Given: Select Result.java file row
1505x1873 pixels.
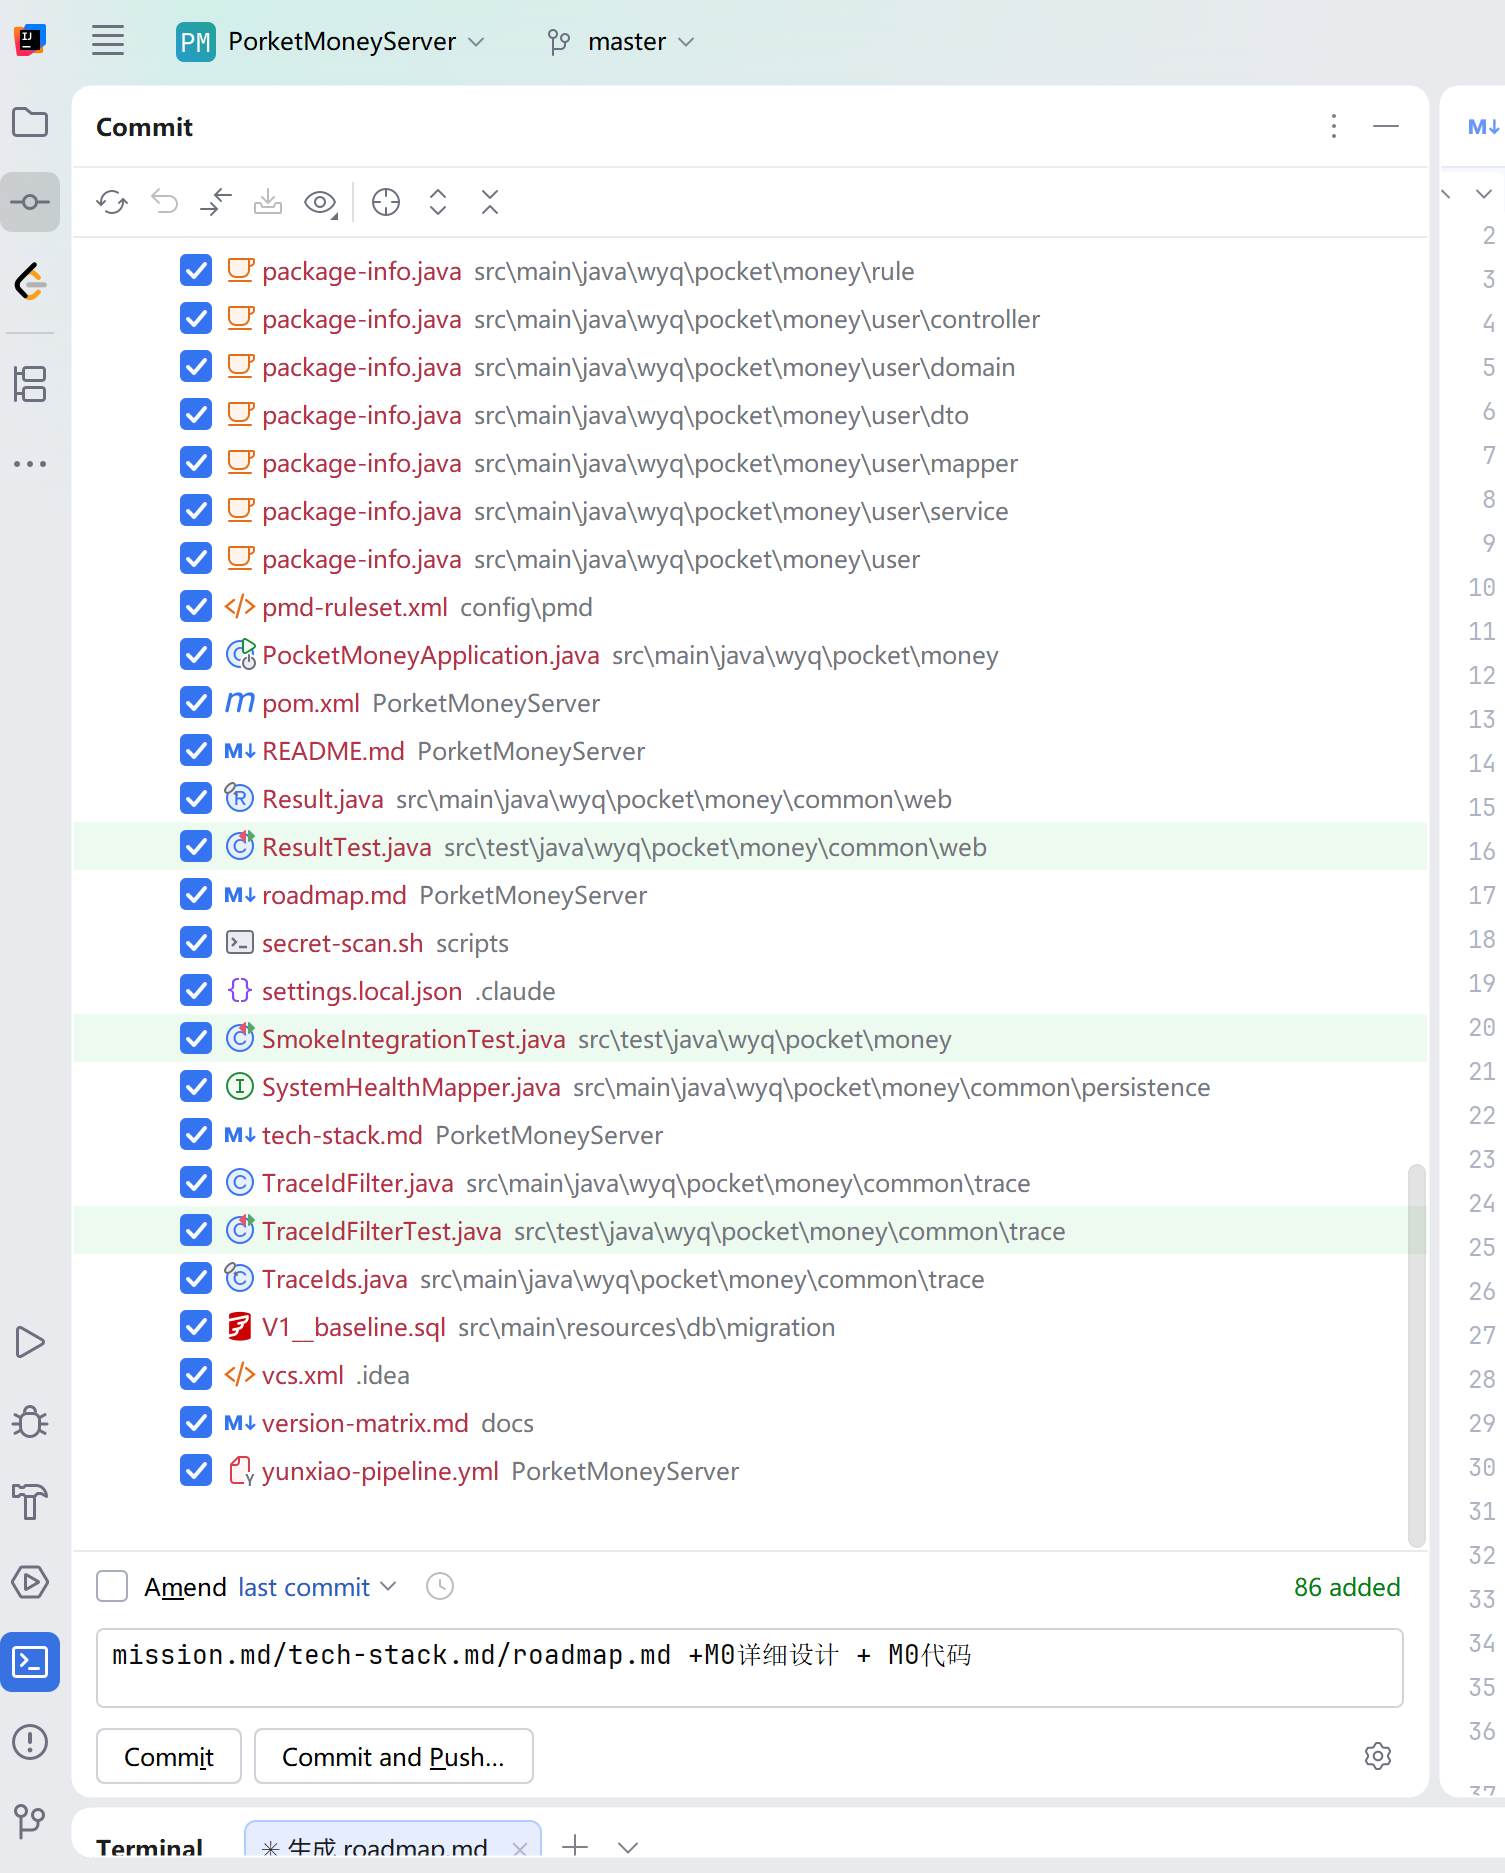Looking at the screenshot, I should coord(750,799).
